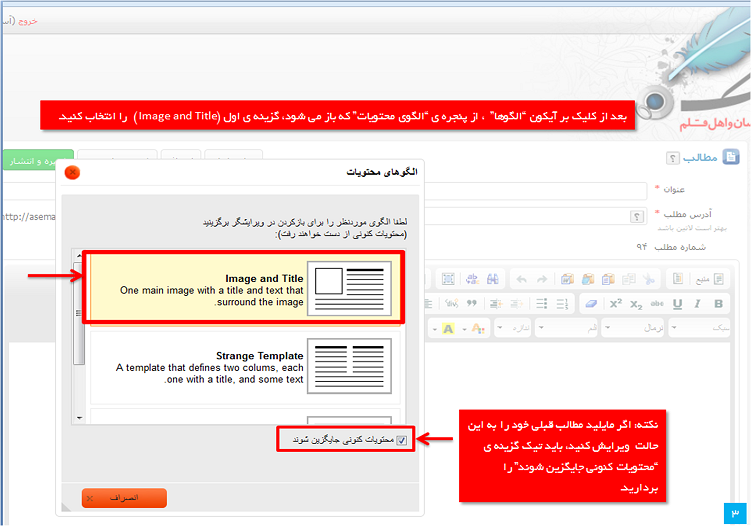Click the منبع source button in editor

[710, 279]
